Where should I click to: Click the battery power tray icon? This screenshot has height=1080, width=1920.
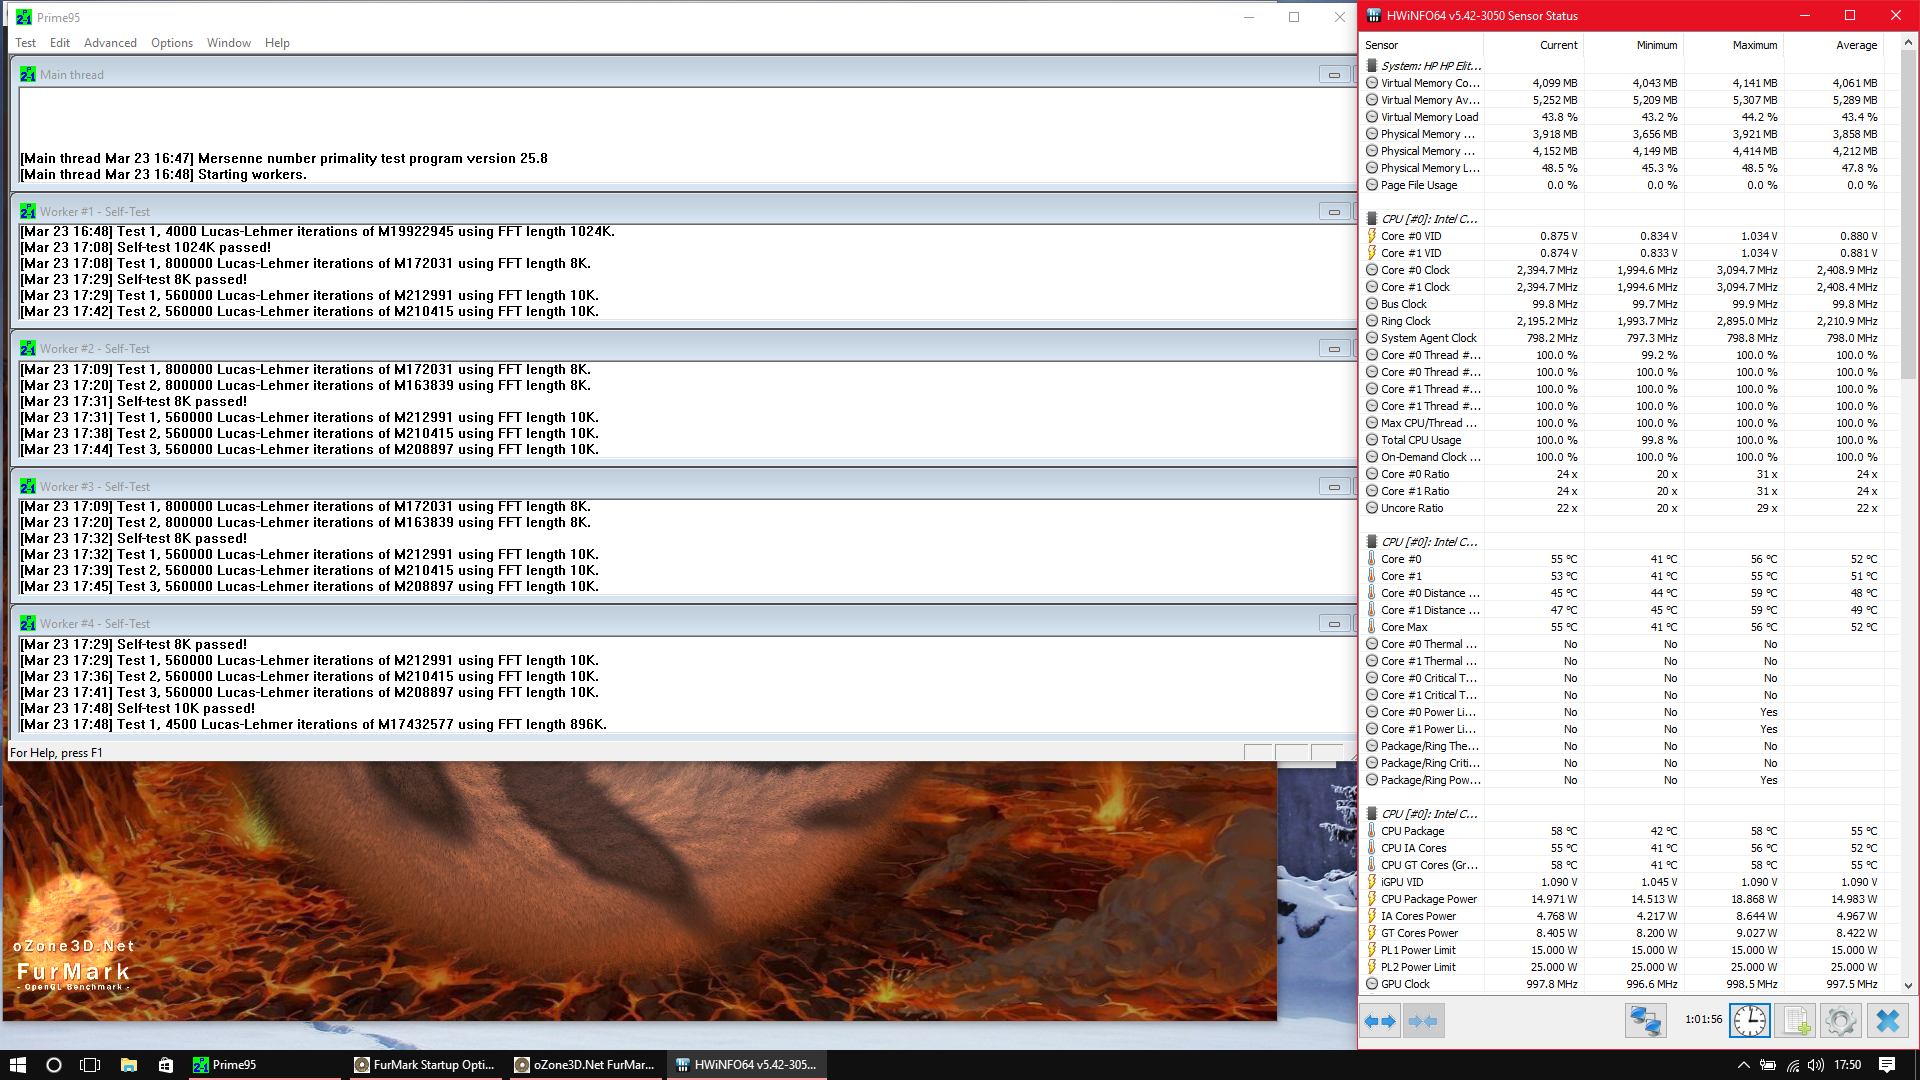click(1768, 1065)
